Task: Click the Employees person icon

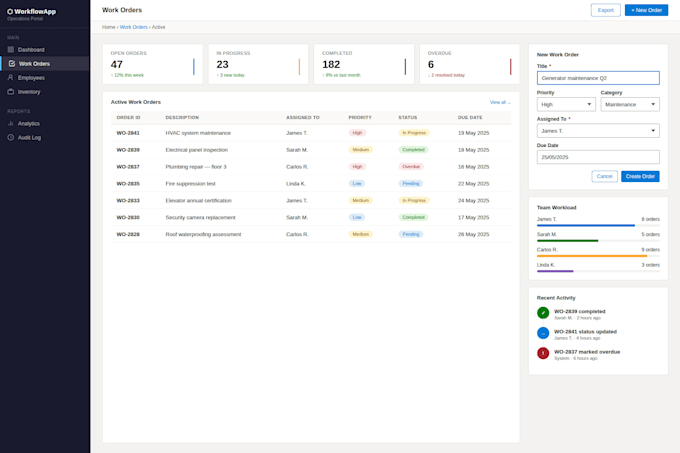Action: pos(11,78)
